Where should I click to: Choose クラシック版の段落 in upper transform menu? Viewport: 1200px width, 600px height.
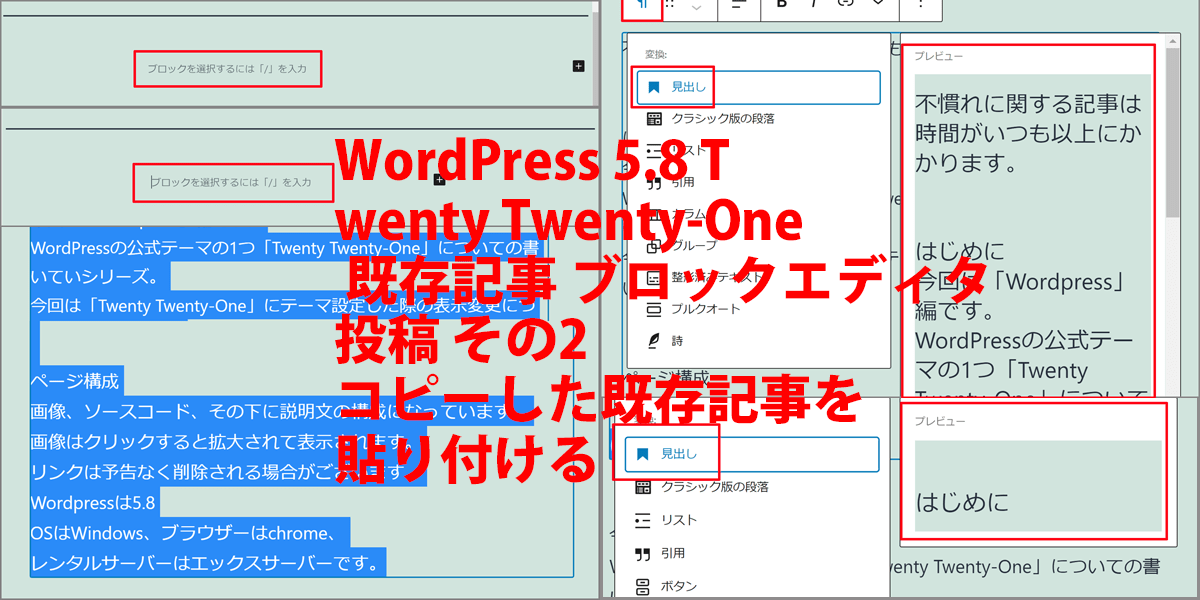(722, 118)
